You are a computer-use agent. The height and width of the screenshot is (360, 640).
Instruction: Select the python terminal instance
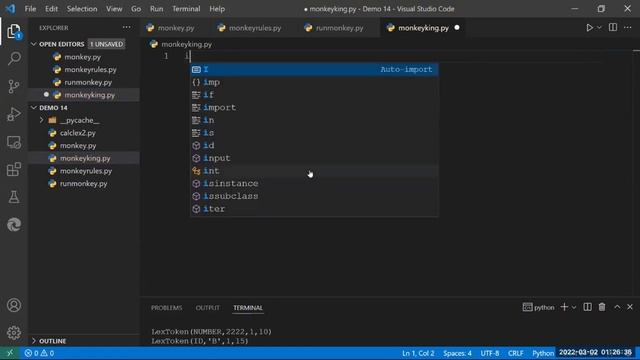[538, 307]
